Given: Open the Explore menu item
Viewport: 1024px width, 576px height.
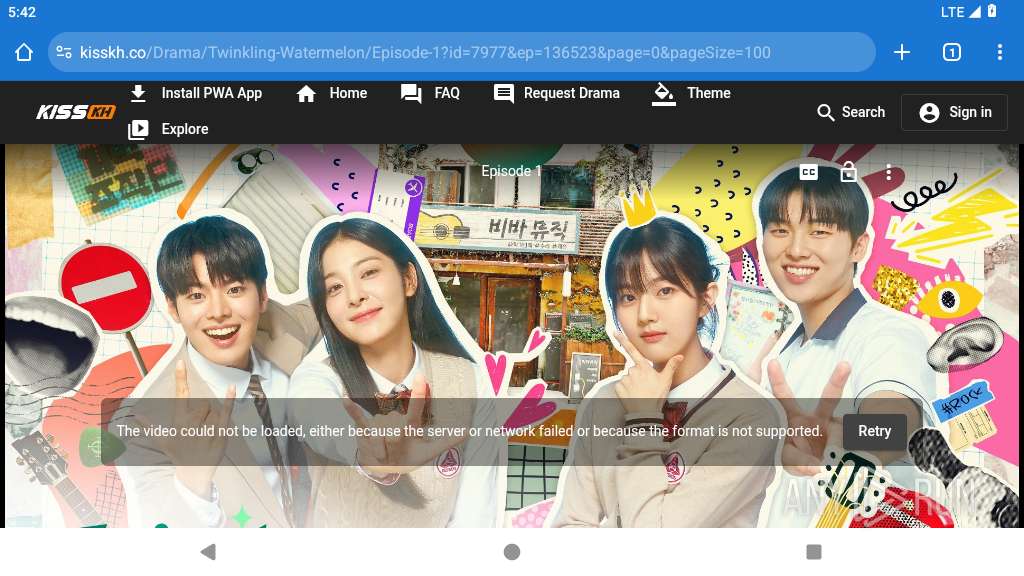Looking at the screenshot, I should pyautogui.click(x=185, y=129).
